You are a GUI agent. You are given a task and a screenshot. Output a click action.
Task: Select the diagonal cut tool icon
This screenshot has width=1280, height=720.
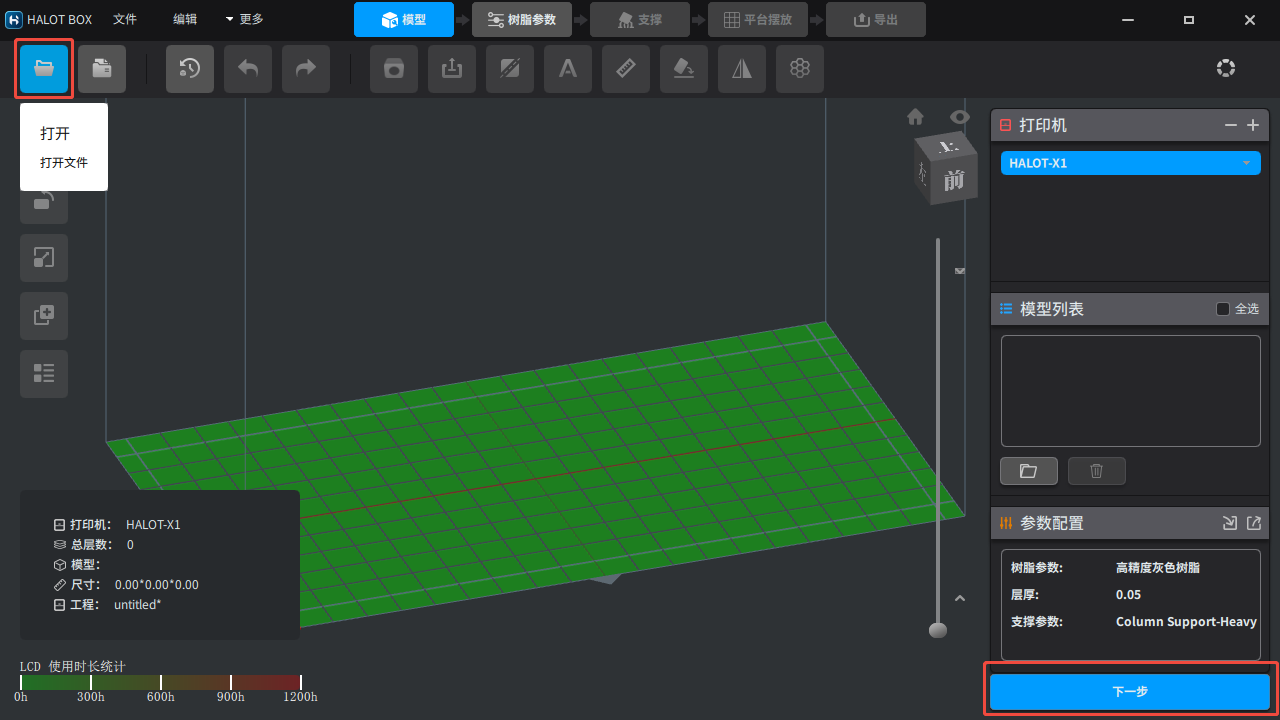[510, 69]
